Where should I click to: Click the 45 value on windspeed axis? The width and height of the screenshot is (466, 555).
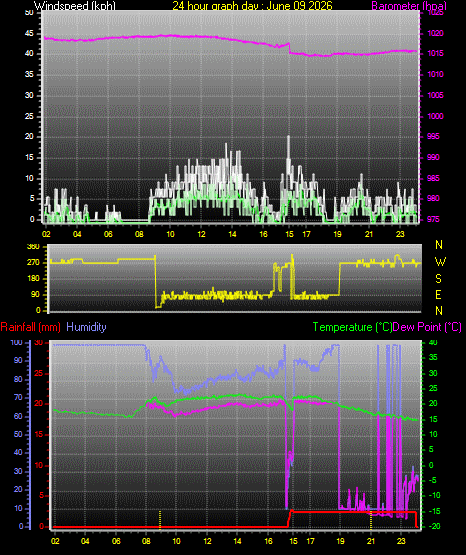tap(29, 33)
